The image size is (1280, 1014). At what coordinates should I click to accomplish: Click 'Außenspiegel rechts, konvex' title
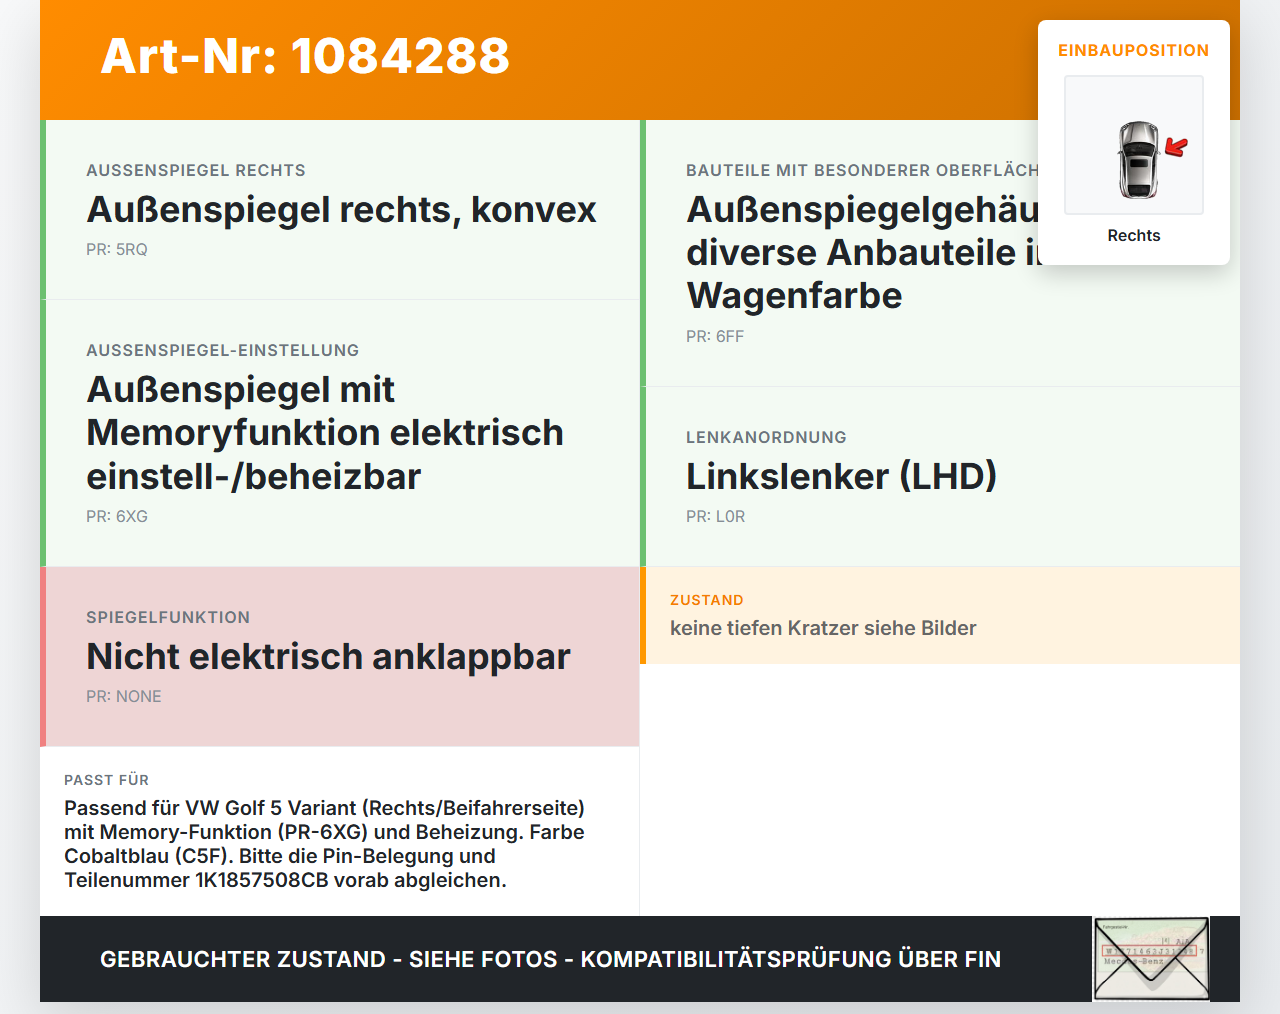[341, 209]
